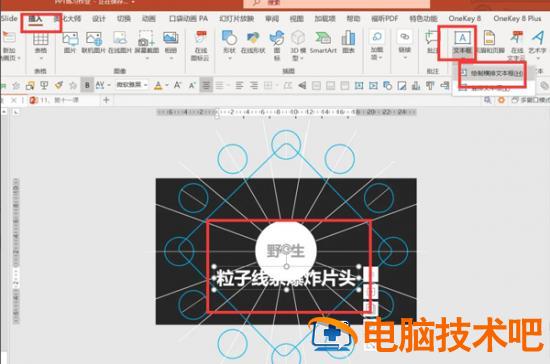
Task: Click the 表格 table grid icon
Action: coord(41,39)
